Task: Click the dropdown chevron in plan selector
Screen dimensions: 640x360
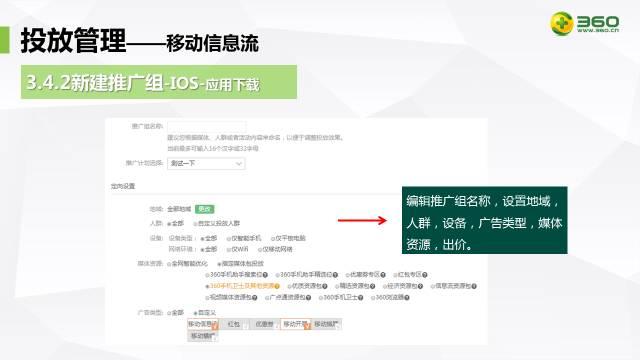Action: pos(239,164)
